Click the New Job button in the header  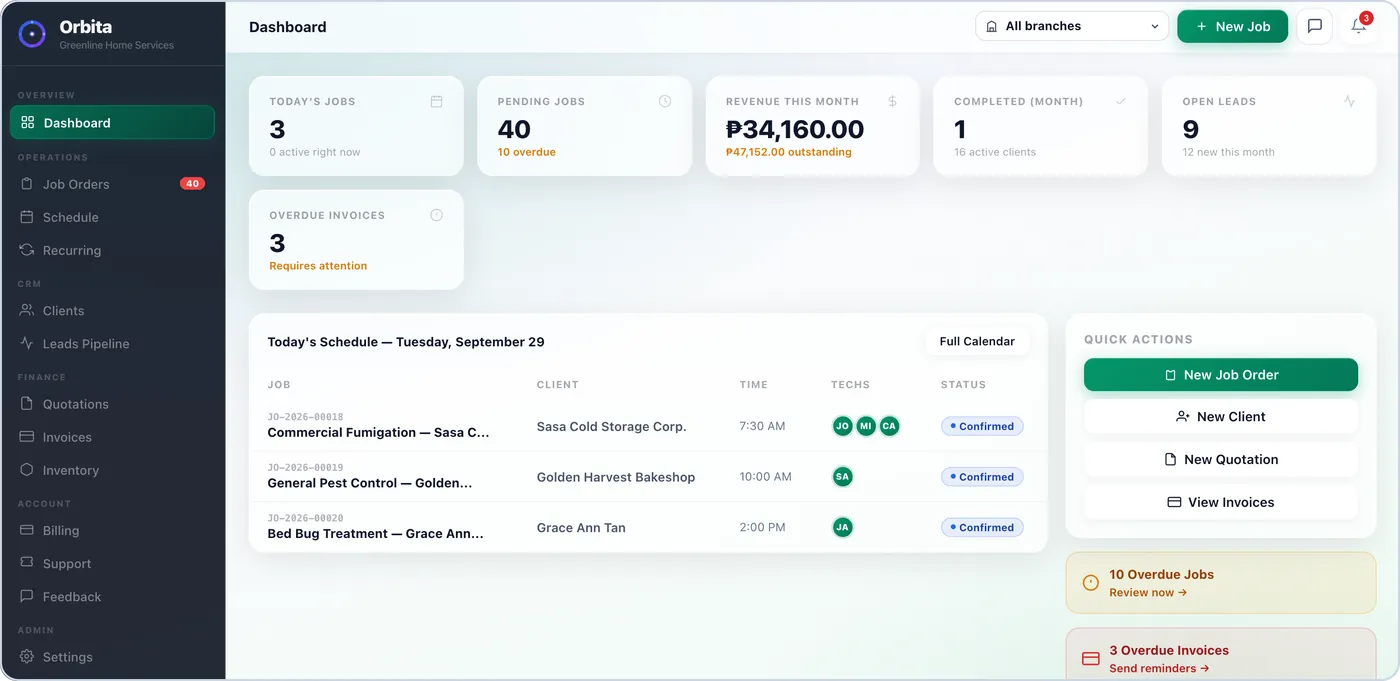click(x=1232, y=26)
